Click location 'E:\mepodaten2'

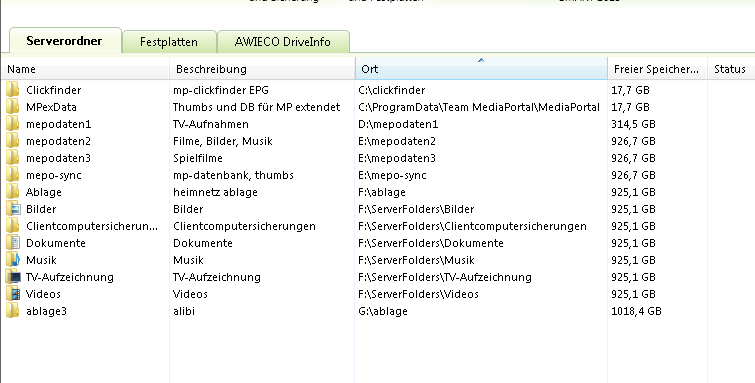coord(397,141)
